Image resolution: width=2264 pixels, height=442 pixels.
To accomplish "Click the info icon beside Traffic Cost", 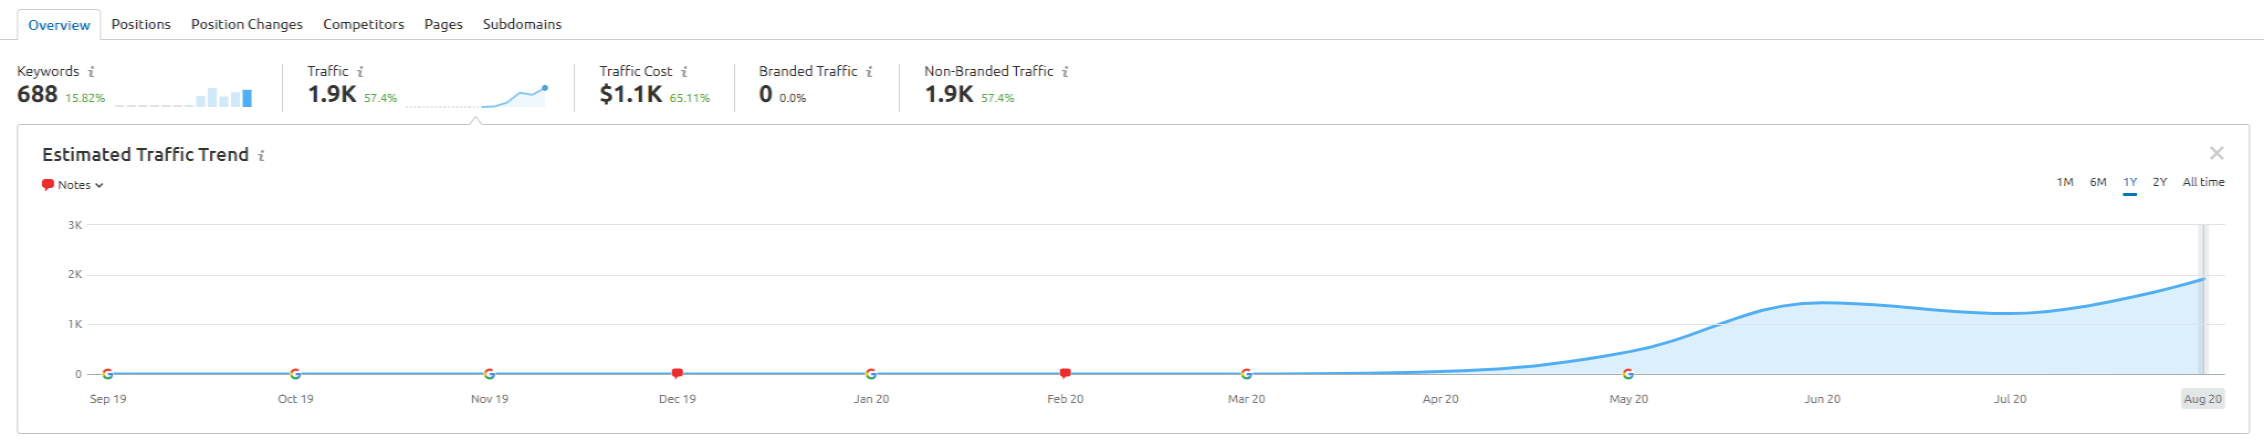I will 684,72.
